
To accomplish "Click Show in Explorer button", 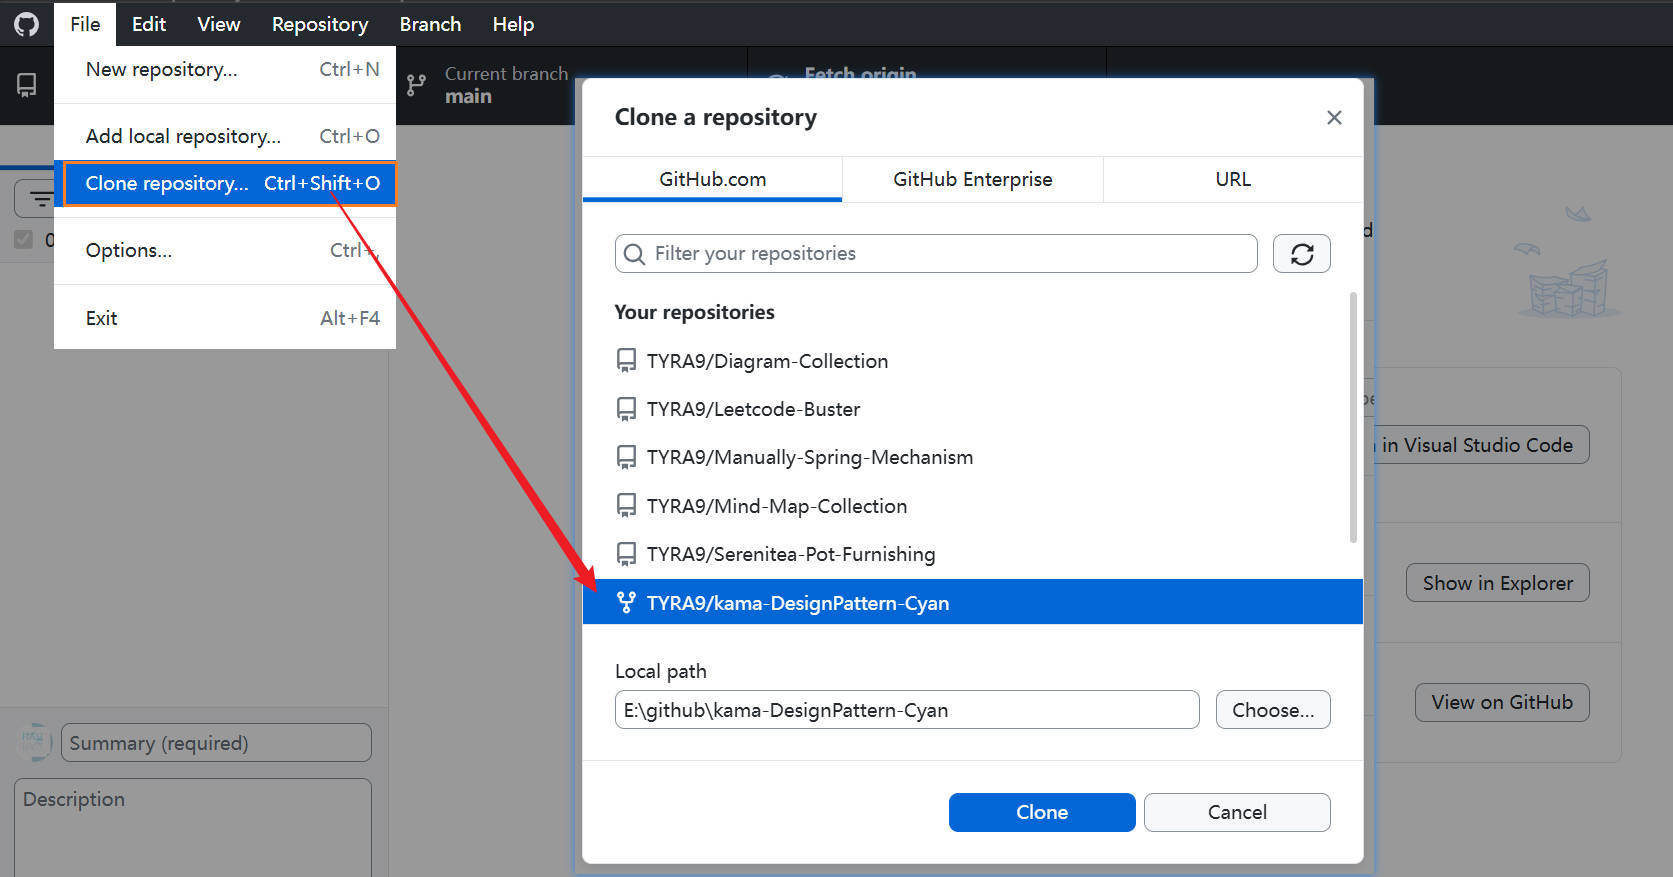I will pos(1498,583).
